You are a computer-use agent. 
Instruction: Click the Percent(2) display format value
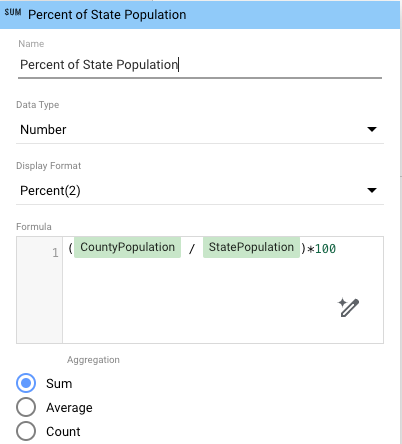tap(50, 191)
